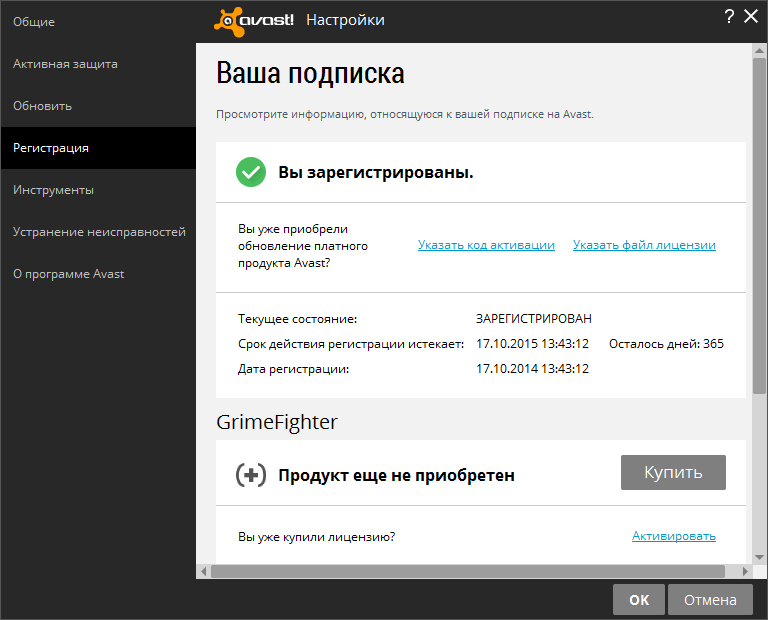Screen dimensions: 768x620
Task: Click the Вы зарегистрированы. text
Action: pos(376,172)
